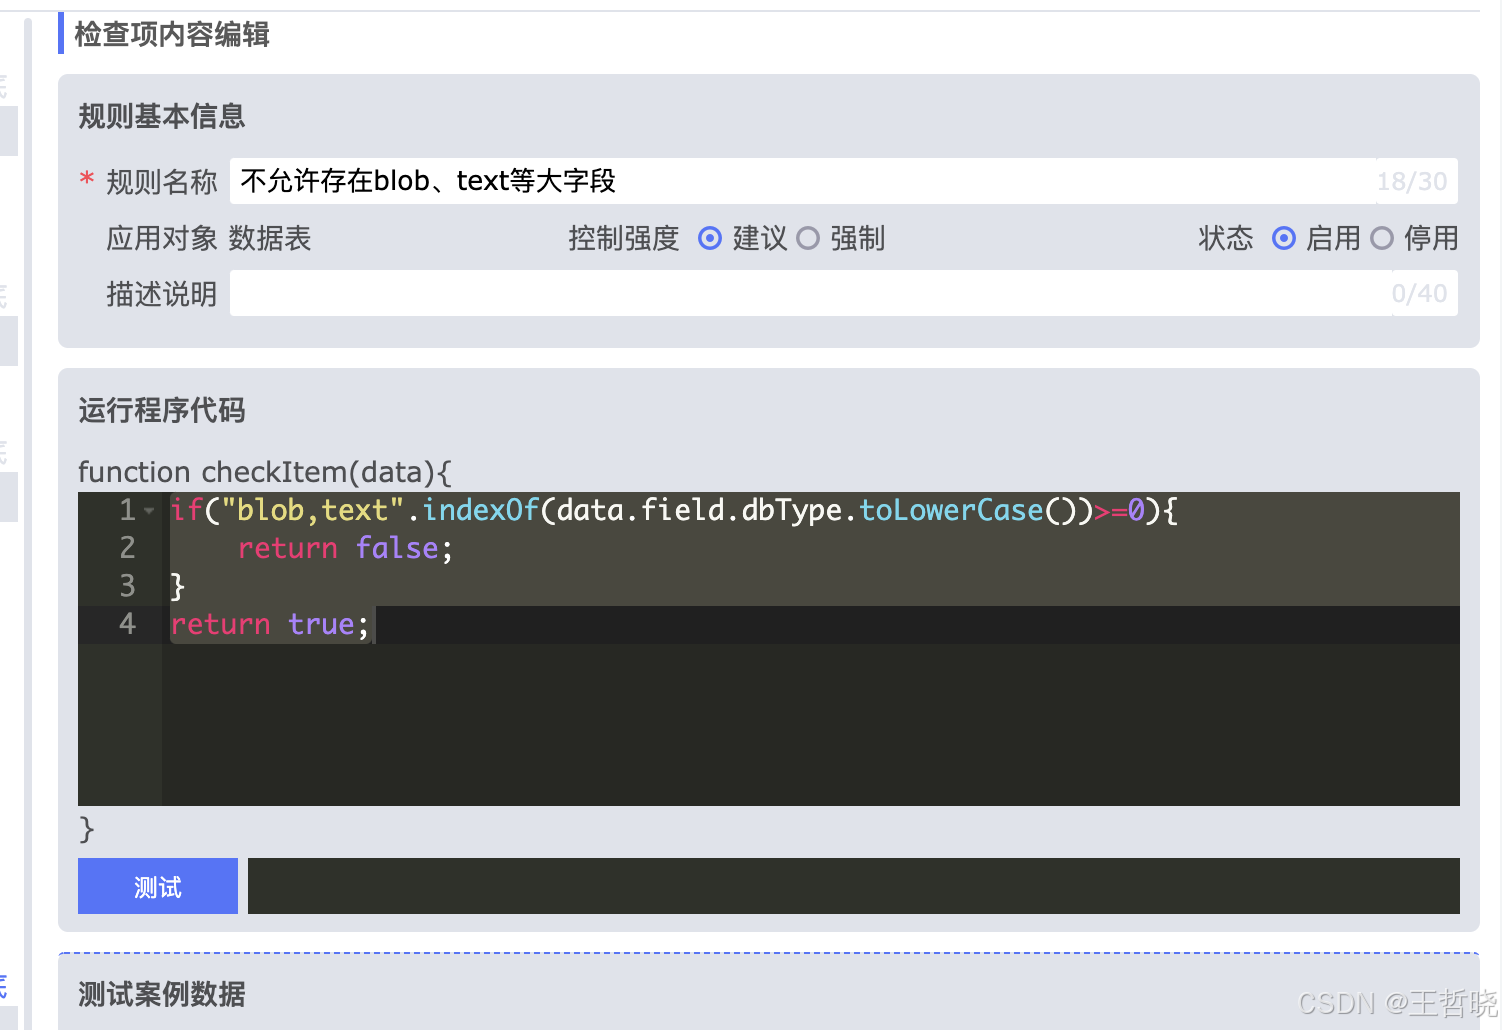Select the 启用 status radio button
1502x1030 pixels.
click(x=1284, y=238)
